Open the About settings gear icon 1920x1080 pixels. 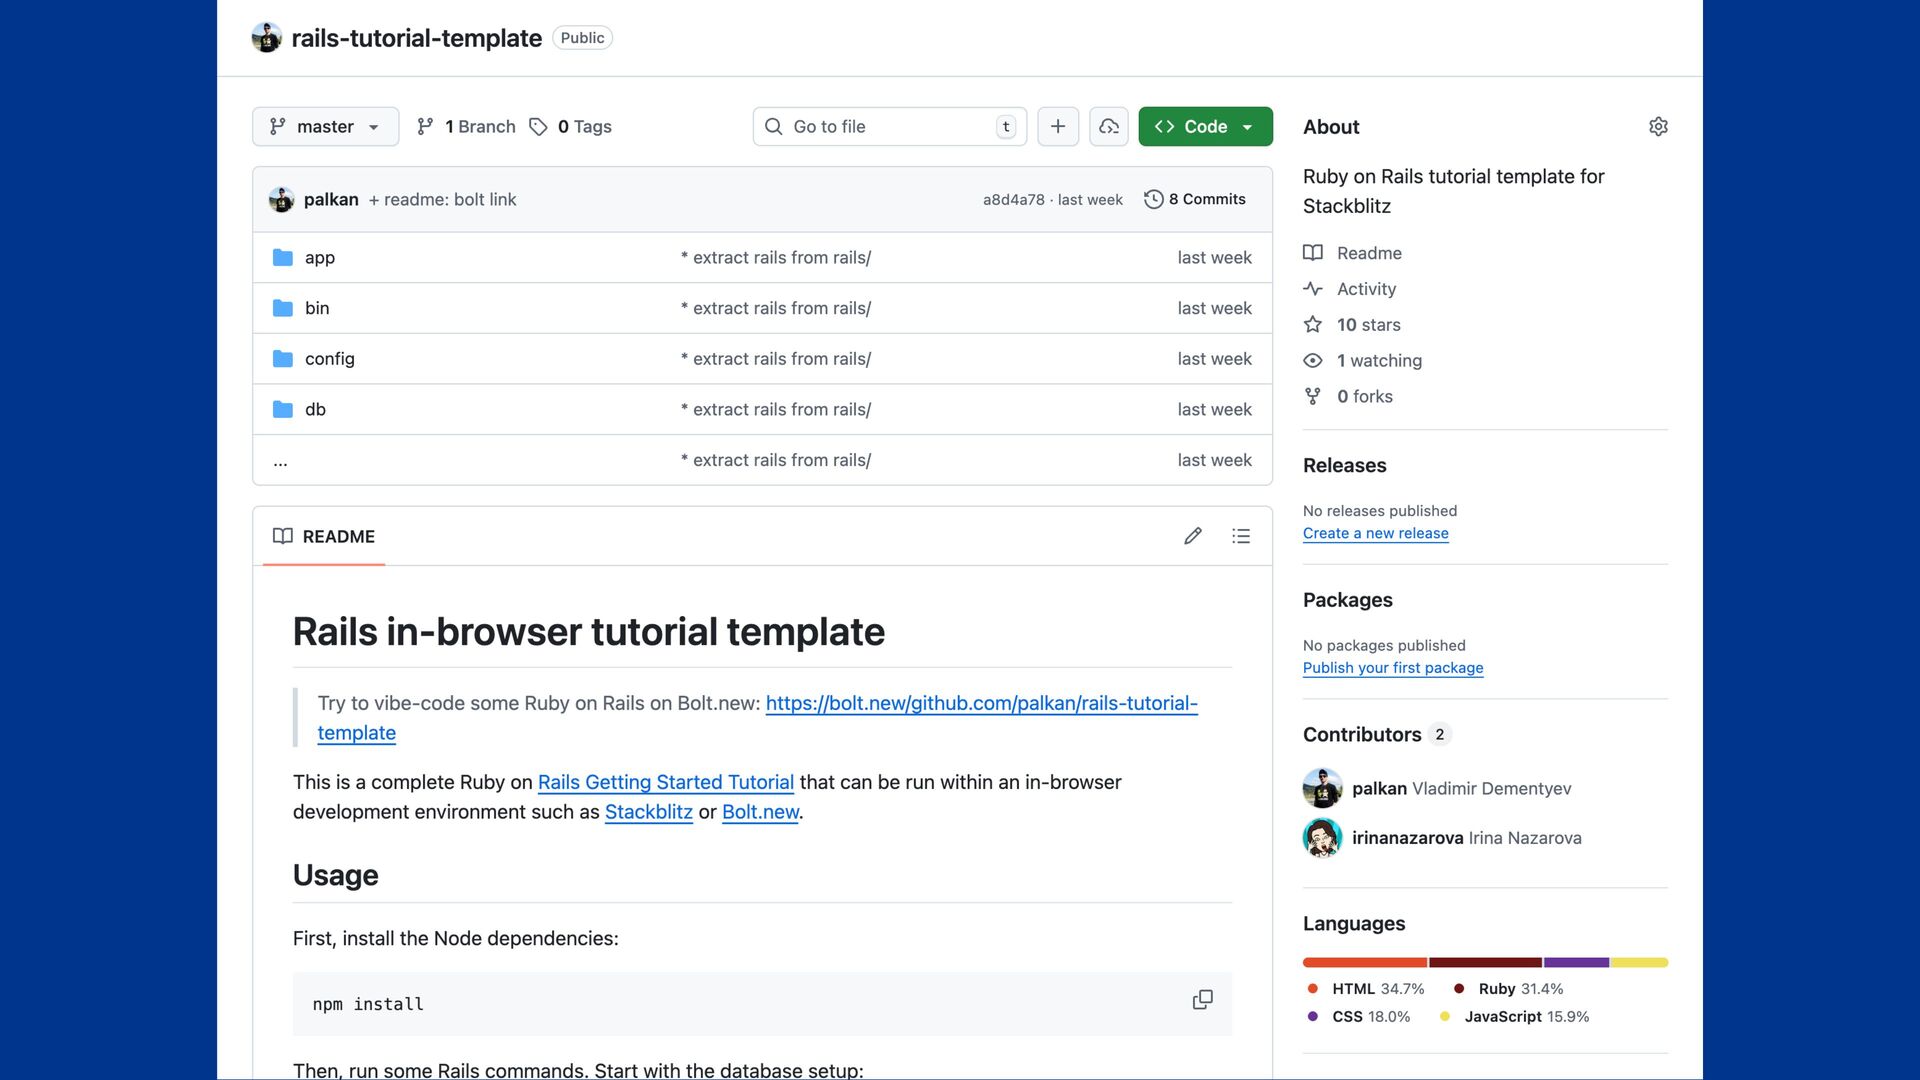[1658, 127]
